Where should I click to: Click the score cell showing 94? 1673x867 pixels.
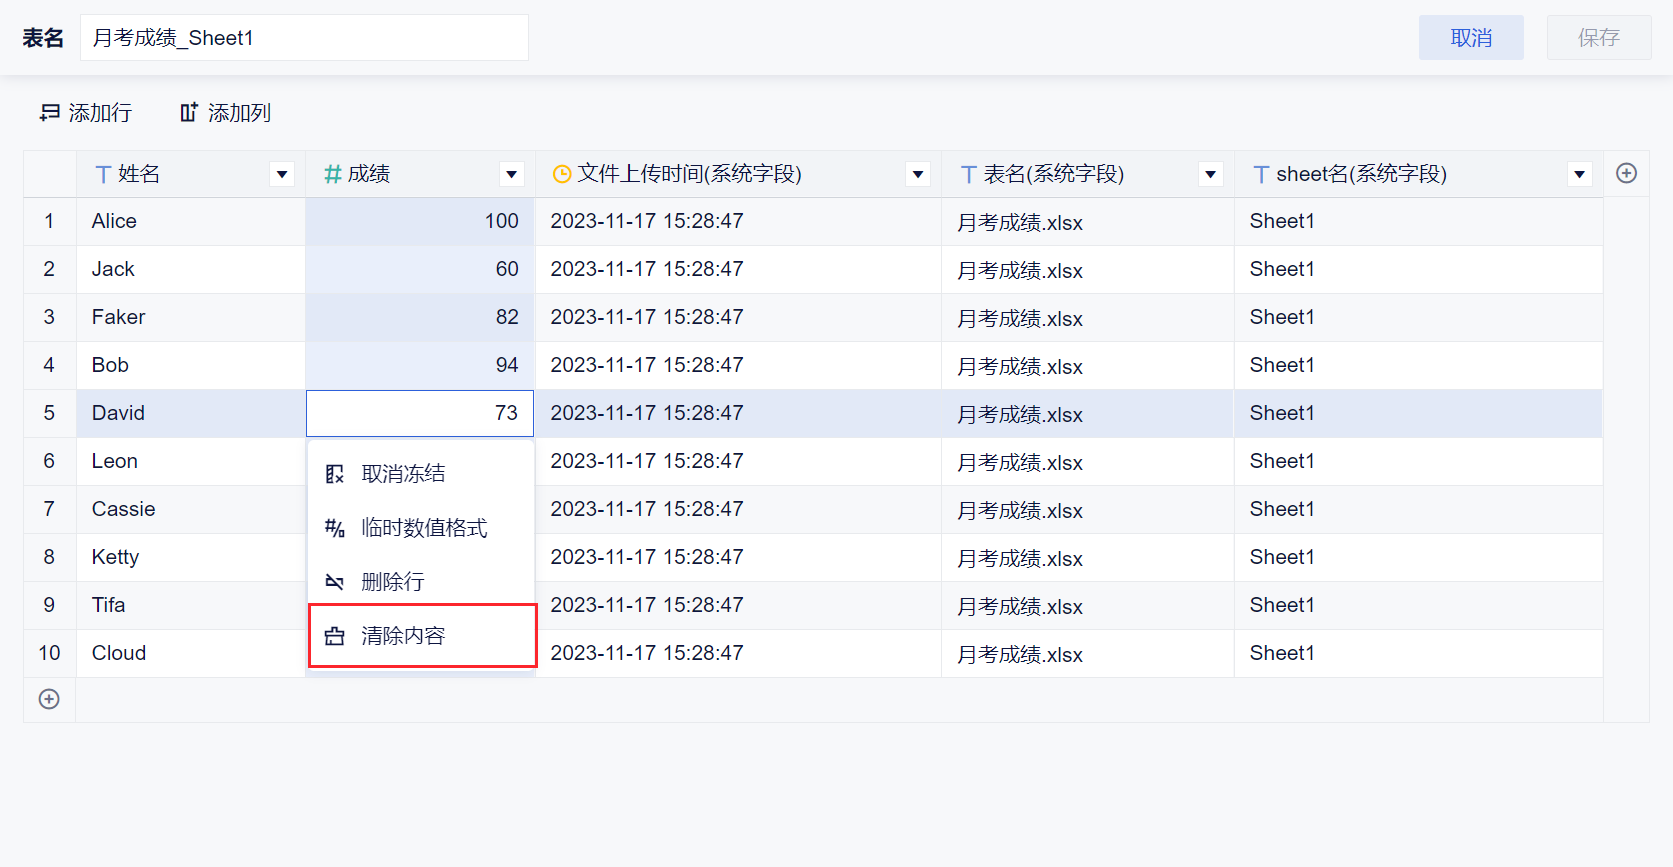tap(420, 365)
